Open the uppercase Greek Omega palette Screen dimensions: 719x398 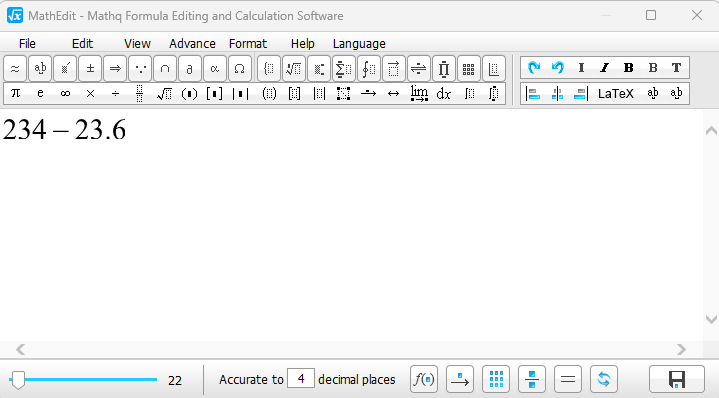239,69
